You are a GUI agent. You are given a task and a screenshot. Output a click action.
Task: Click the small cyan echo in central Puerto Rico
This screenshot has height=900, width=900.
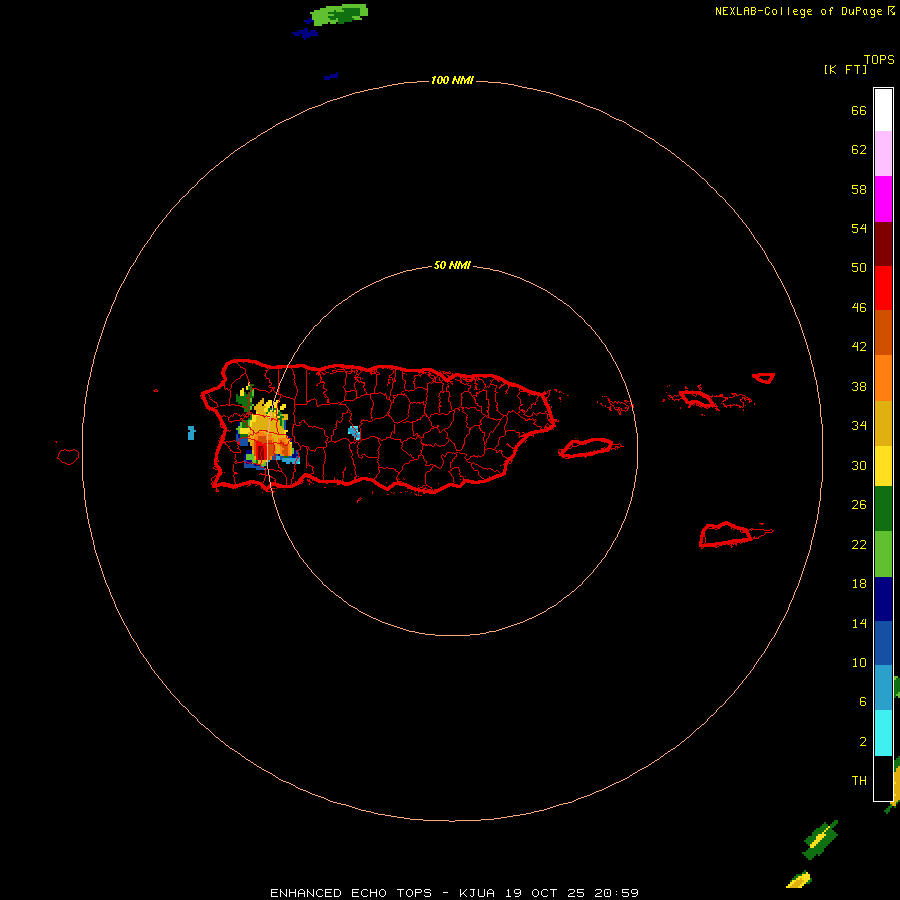coord(354,433)
